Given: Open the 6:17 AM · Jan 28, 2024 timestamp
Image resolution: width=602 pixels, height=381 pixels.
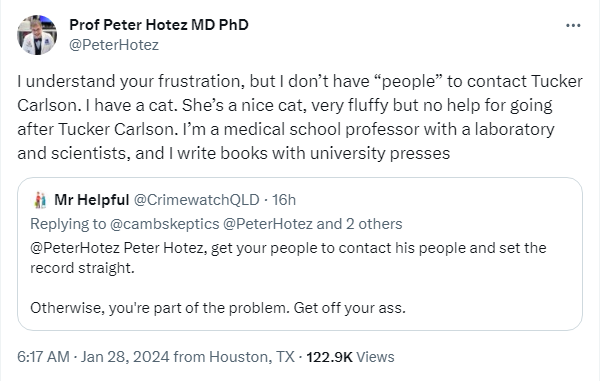Looking at the screenshot, I should click(93, 357).
